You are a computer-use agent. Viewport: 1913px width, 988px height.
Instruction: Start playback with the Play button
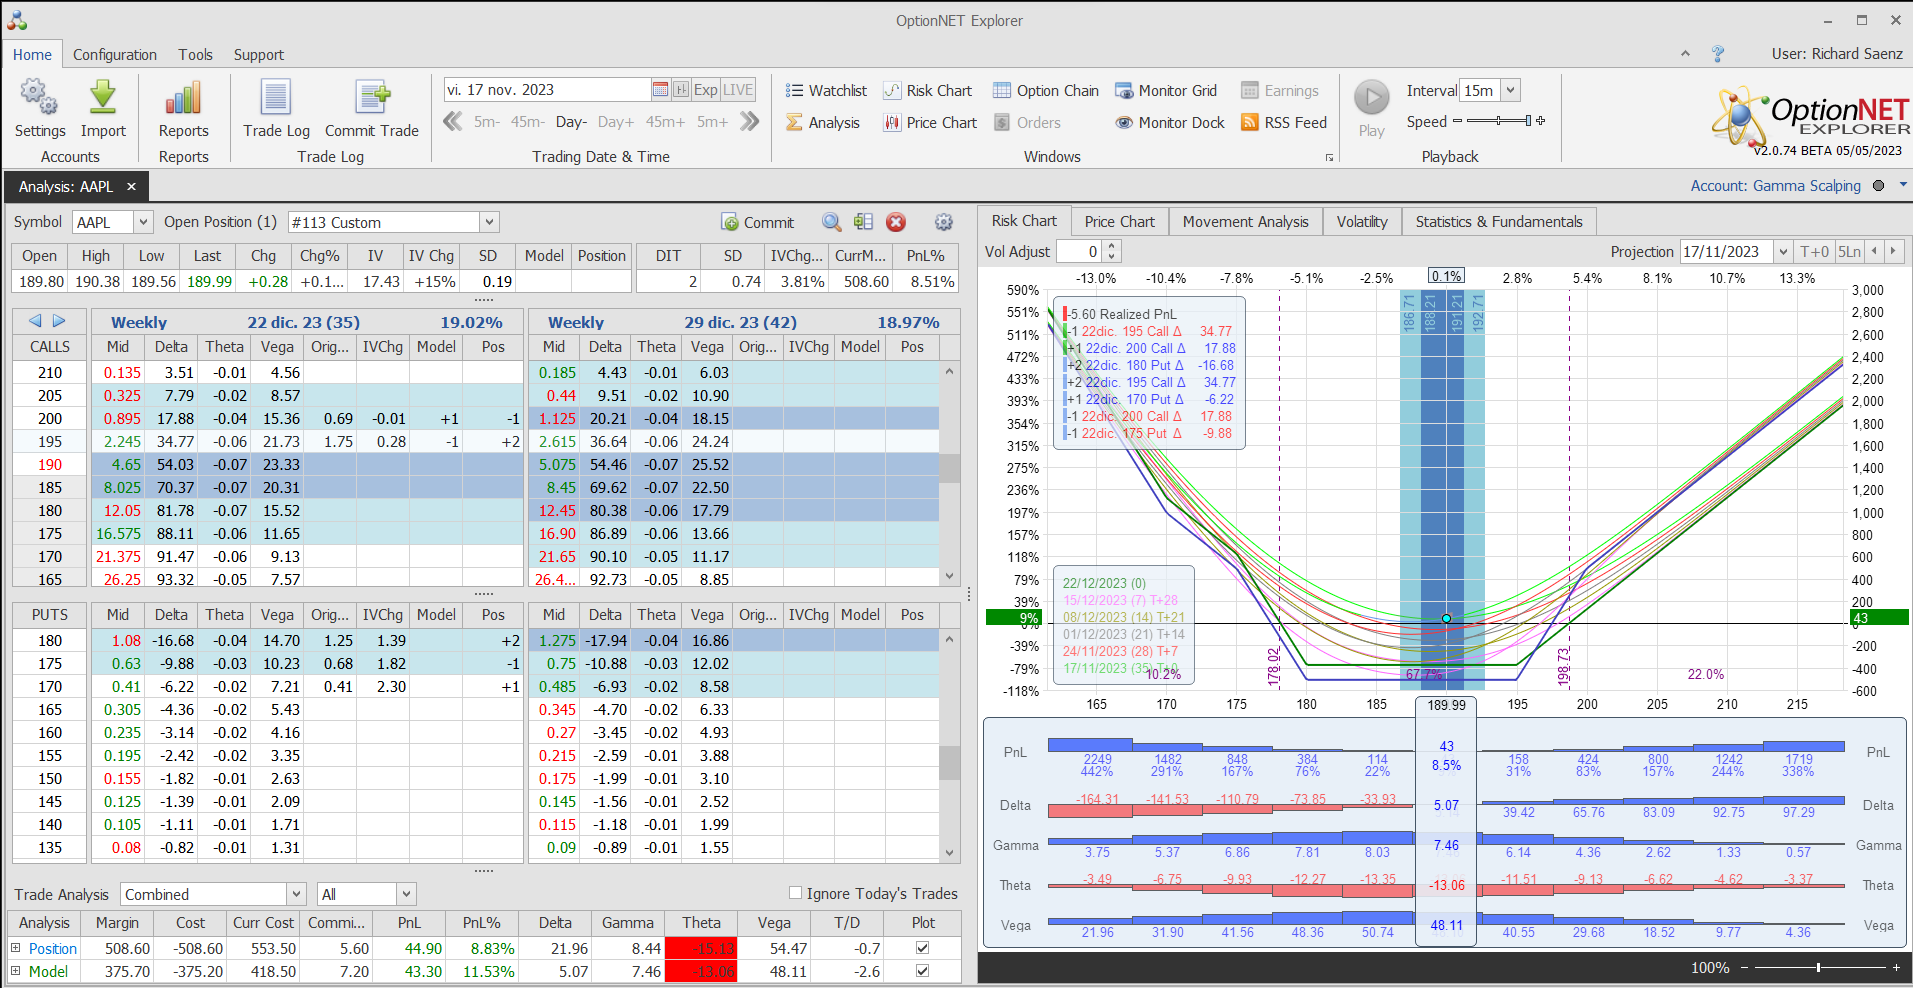[1372, 98]
